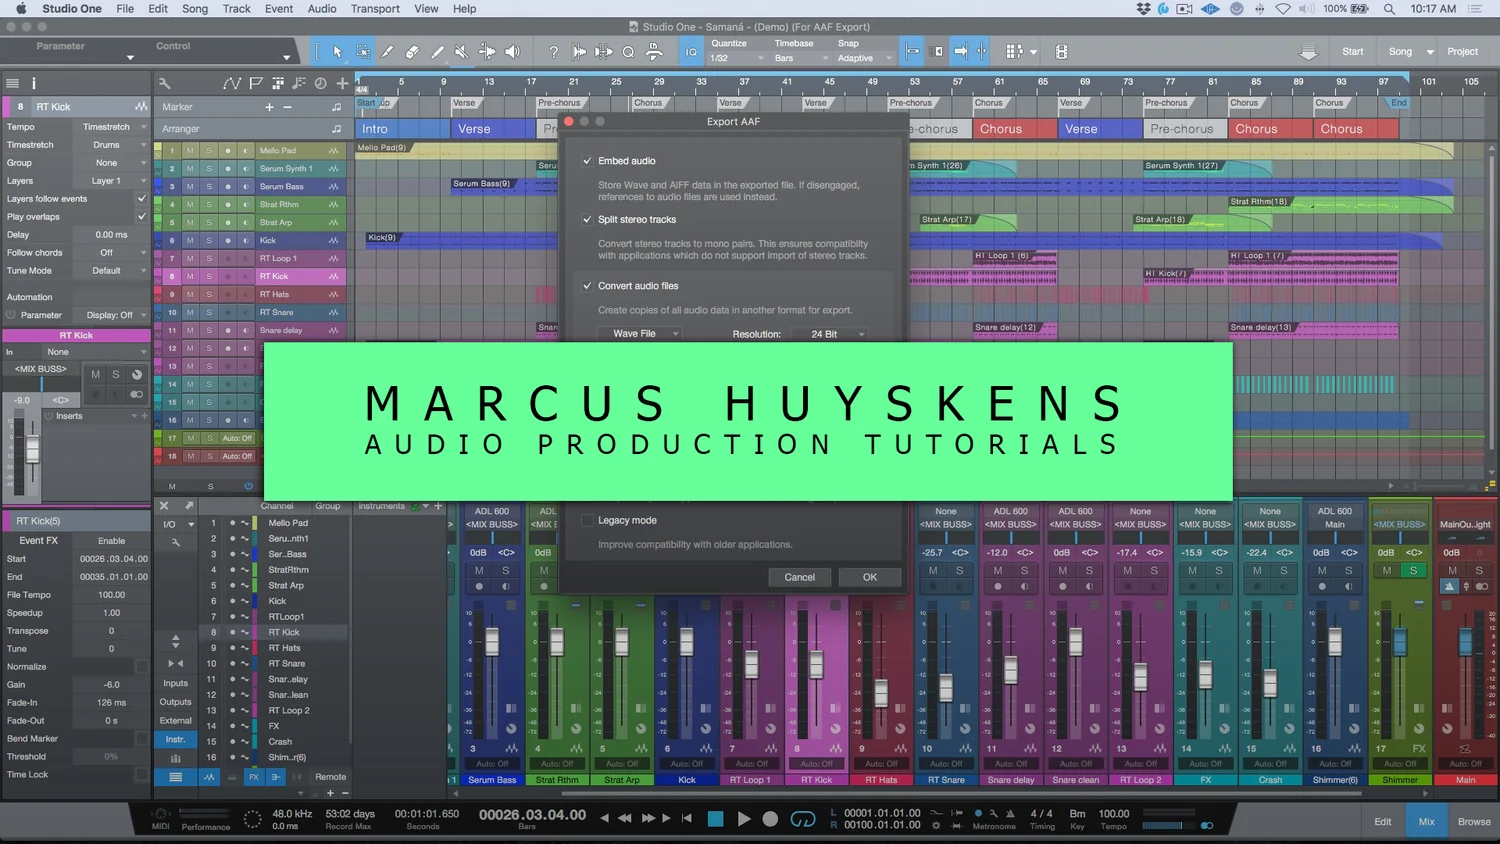Toggle Embed audio checkbox
The width and height of the screenshot is (1500, 844).
click(588, 160)
